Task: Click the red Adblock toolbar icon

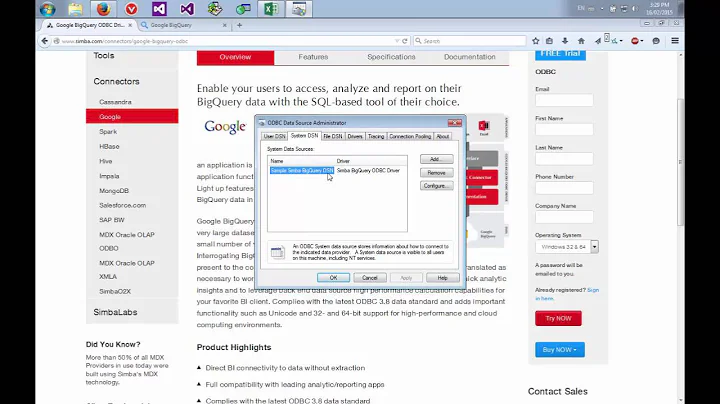Action: tap(635, 41)
